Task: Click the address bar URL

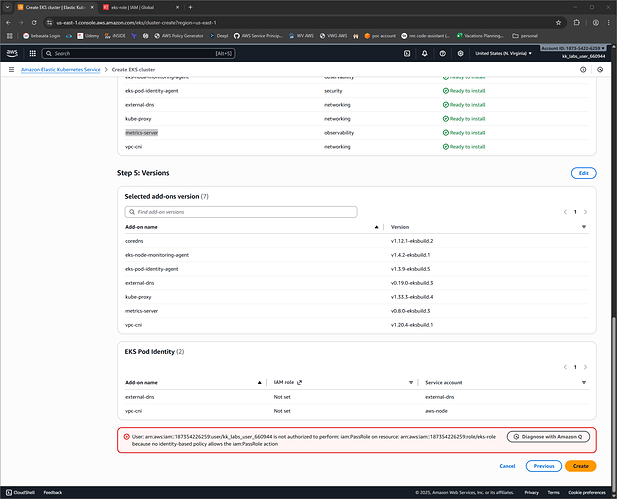Action: click(136, 23)
